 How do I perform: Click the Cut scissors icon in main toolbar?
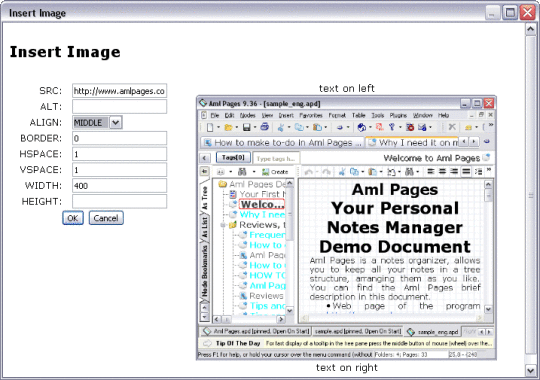[281, 127]
